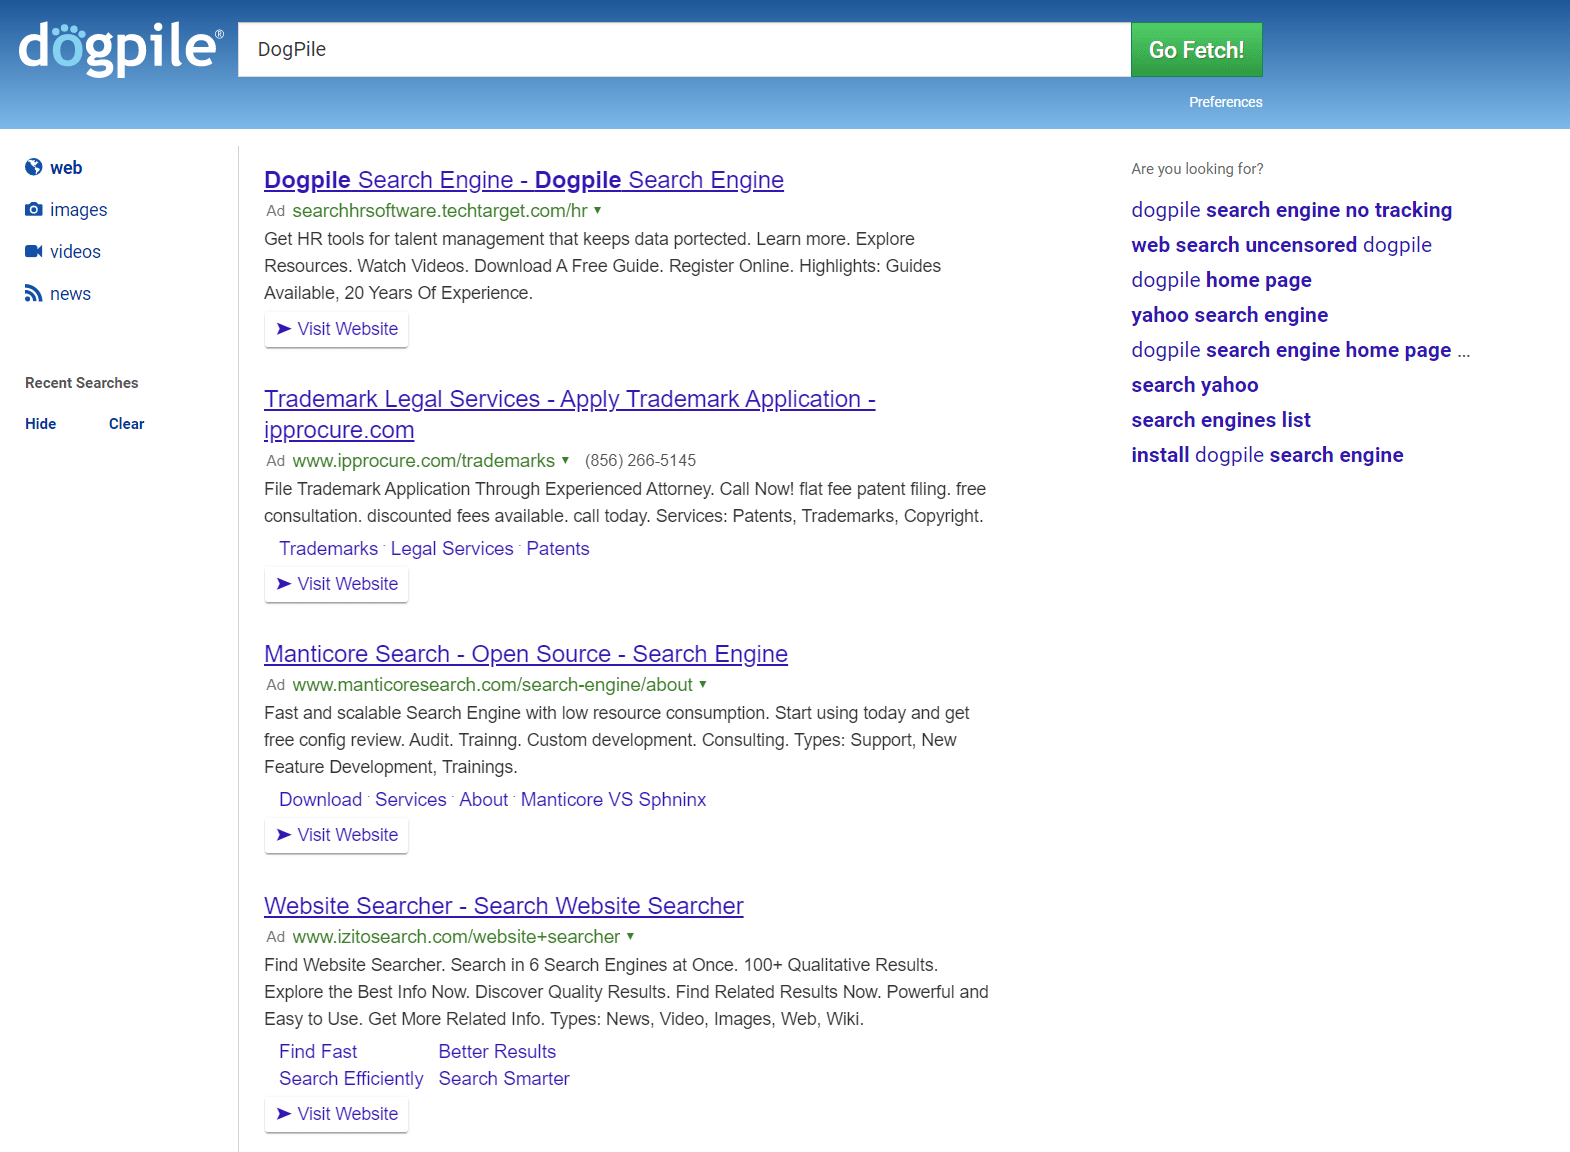Open the Patents sitelink
Screen dimensions: 1570x1152
click(x=558, y=549)
